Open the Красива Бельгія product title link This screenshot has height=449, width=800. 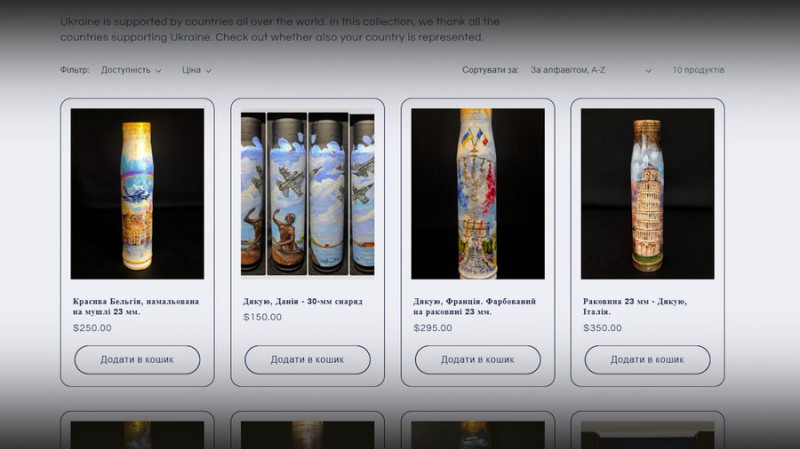coord(136,307)
